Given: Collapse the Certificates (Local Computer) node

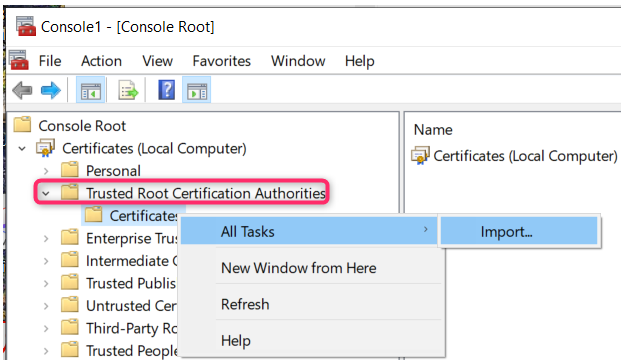Looking at the screenshot, I should (x=22, y=149).
